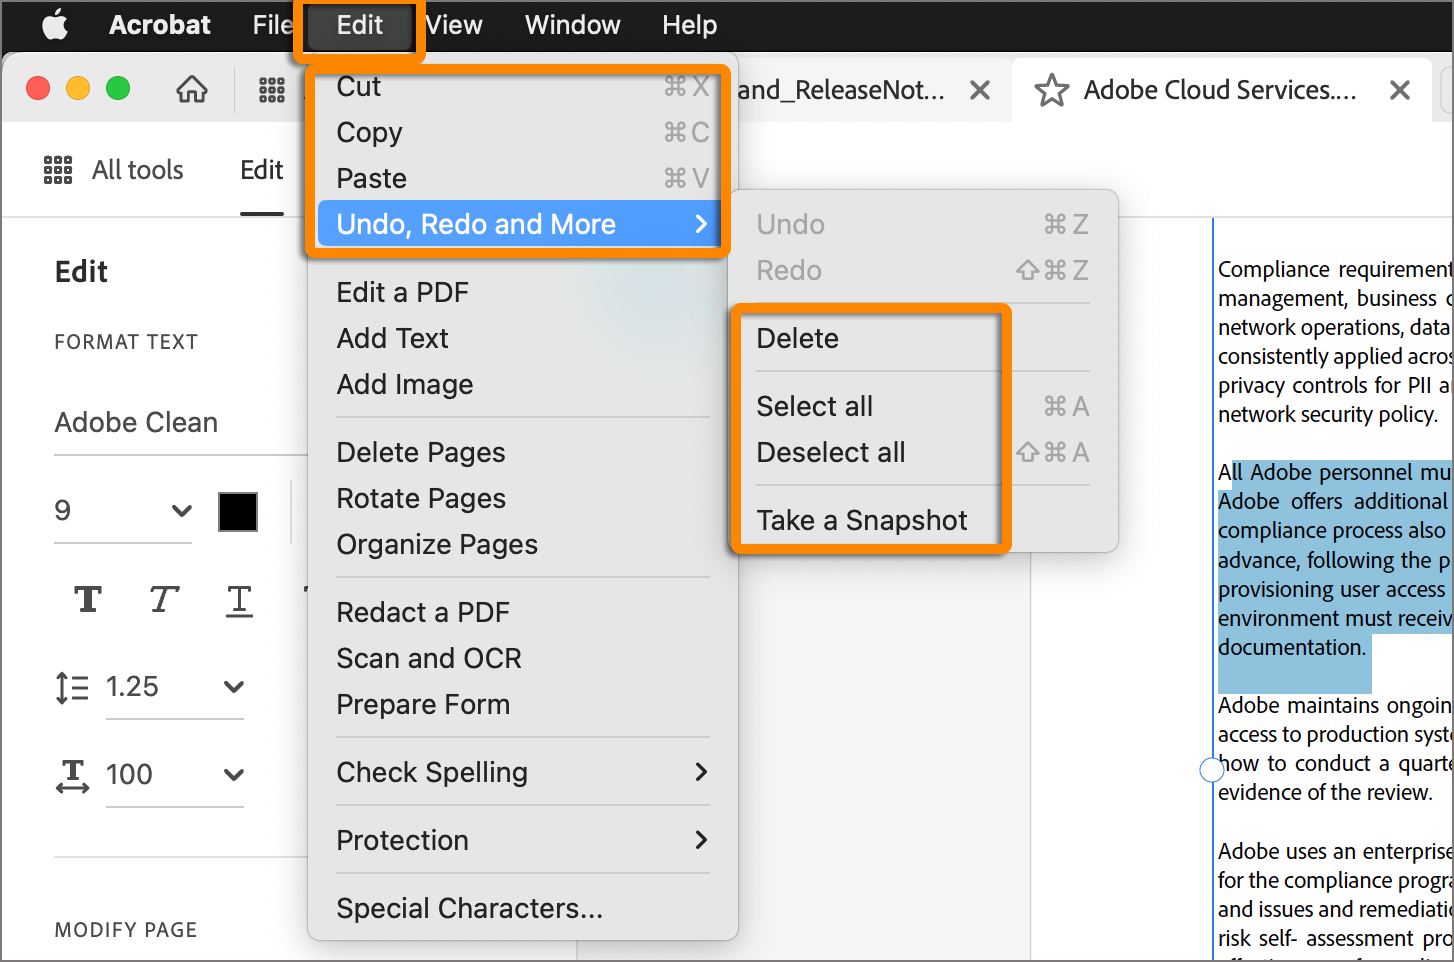The image size is (1454, 962).
Task: Toggle underline text formatting
Action: 239,600
